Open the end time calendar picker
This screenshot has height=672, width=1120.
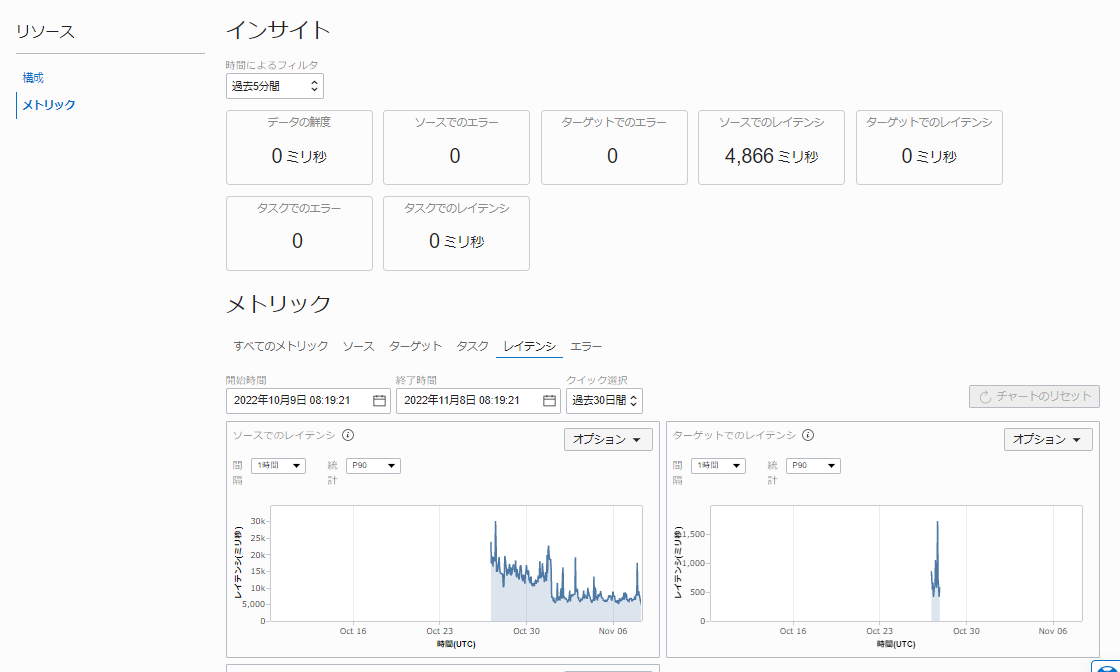coord(549,401)
